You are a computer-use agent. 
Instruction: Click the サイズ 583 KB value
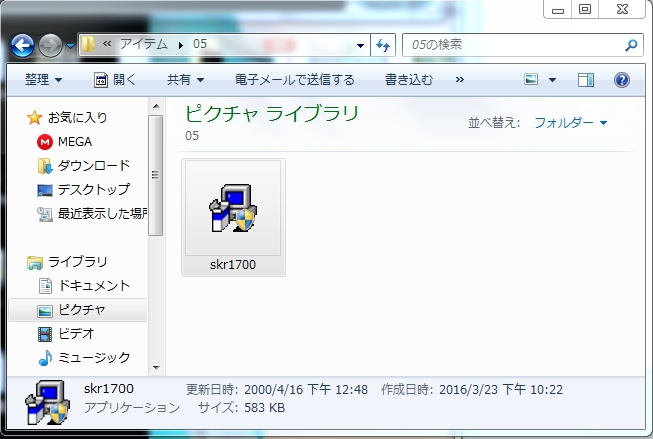click(x=264, y=407)
